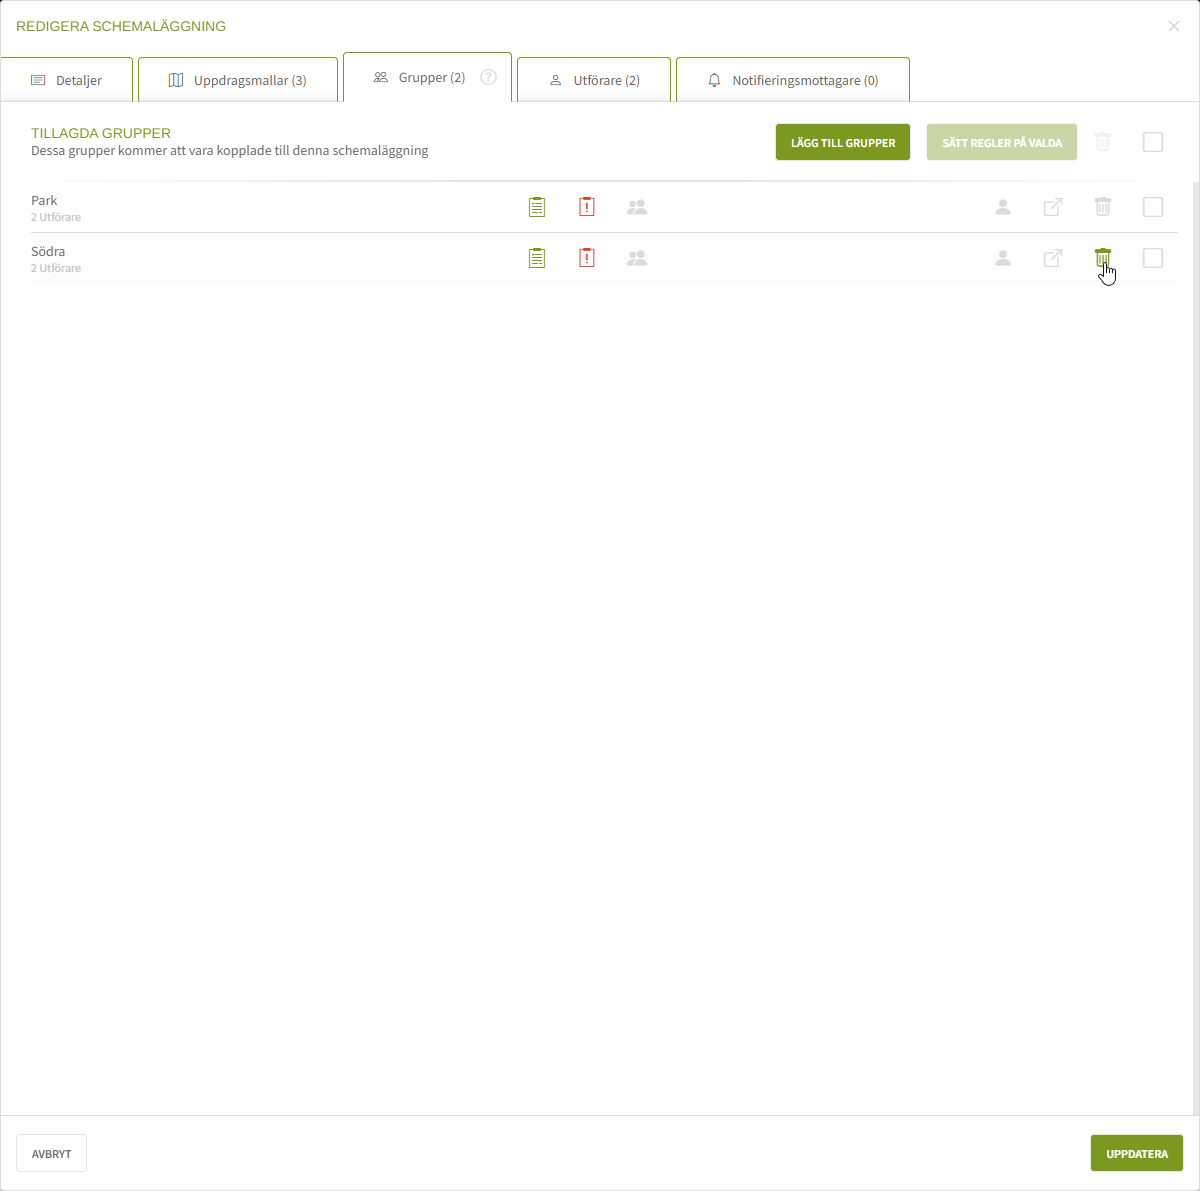Click the person icon for Södra row

[x=1003, y=258]
